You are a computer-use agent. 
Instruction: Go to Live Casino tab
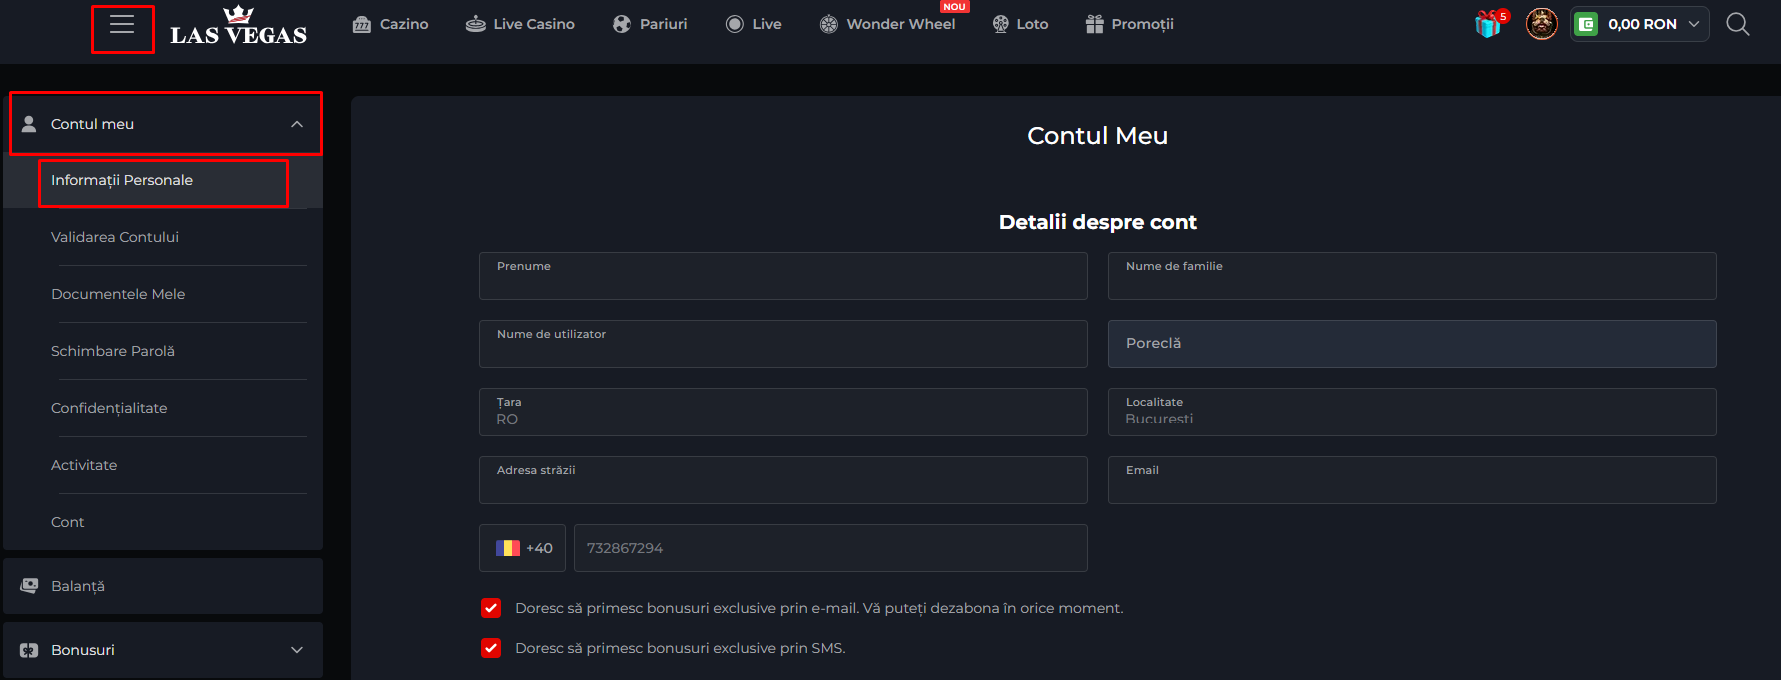(520, 24)
